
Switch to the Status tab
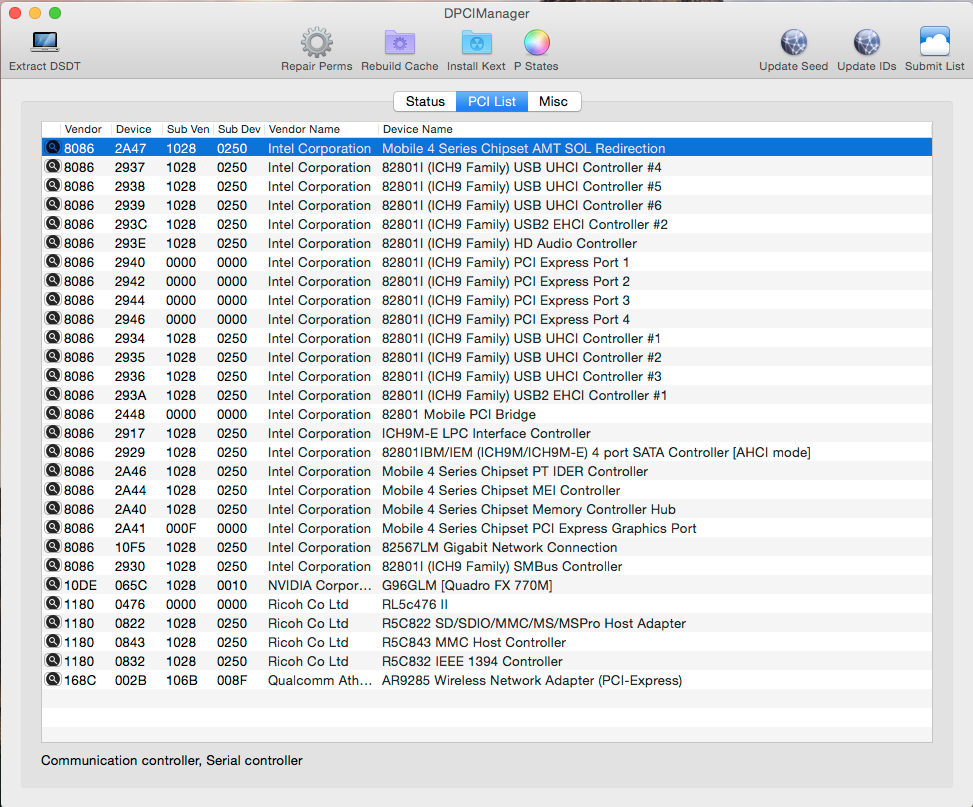point(425,102)
